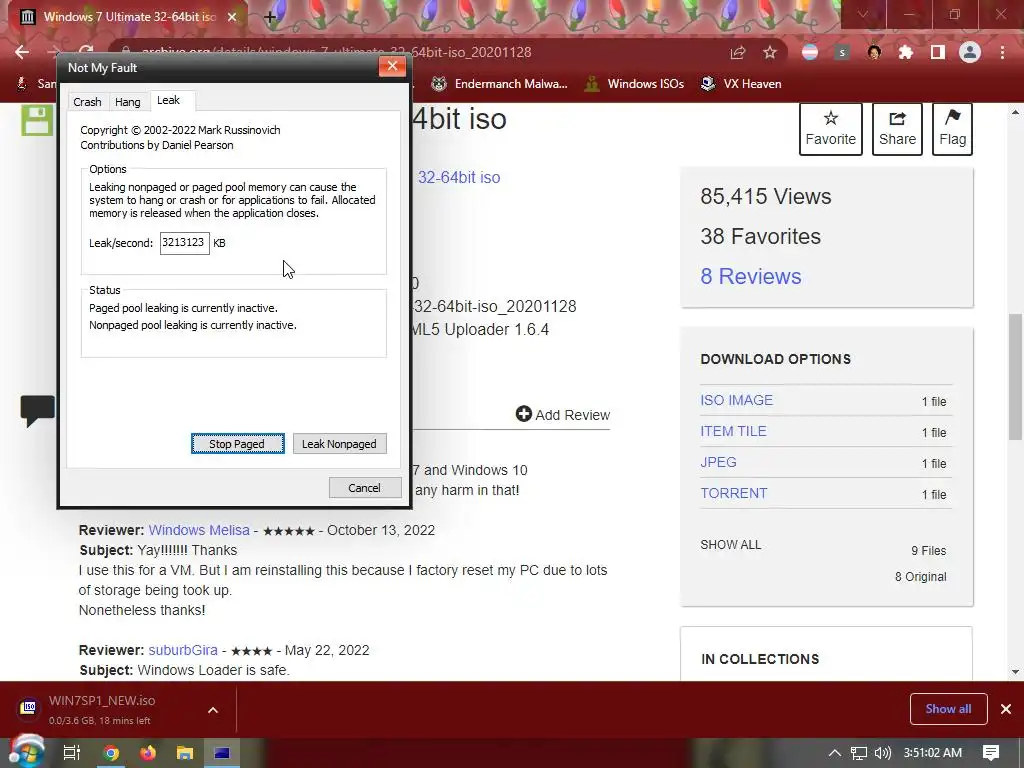1024x768 pixels.
Task: Open the 8 Reviews link
Action: coord(750,276)
